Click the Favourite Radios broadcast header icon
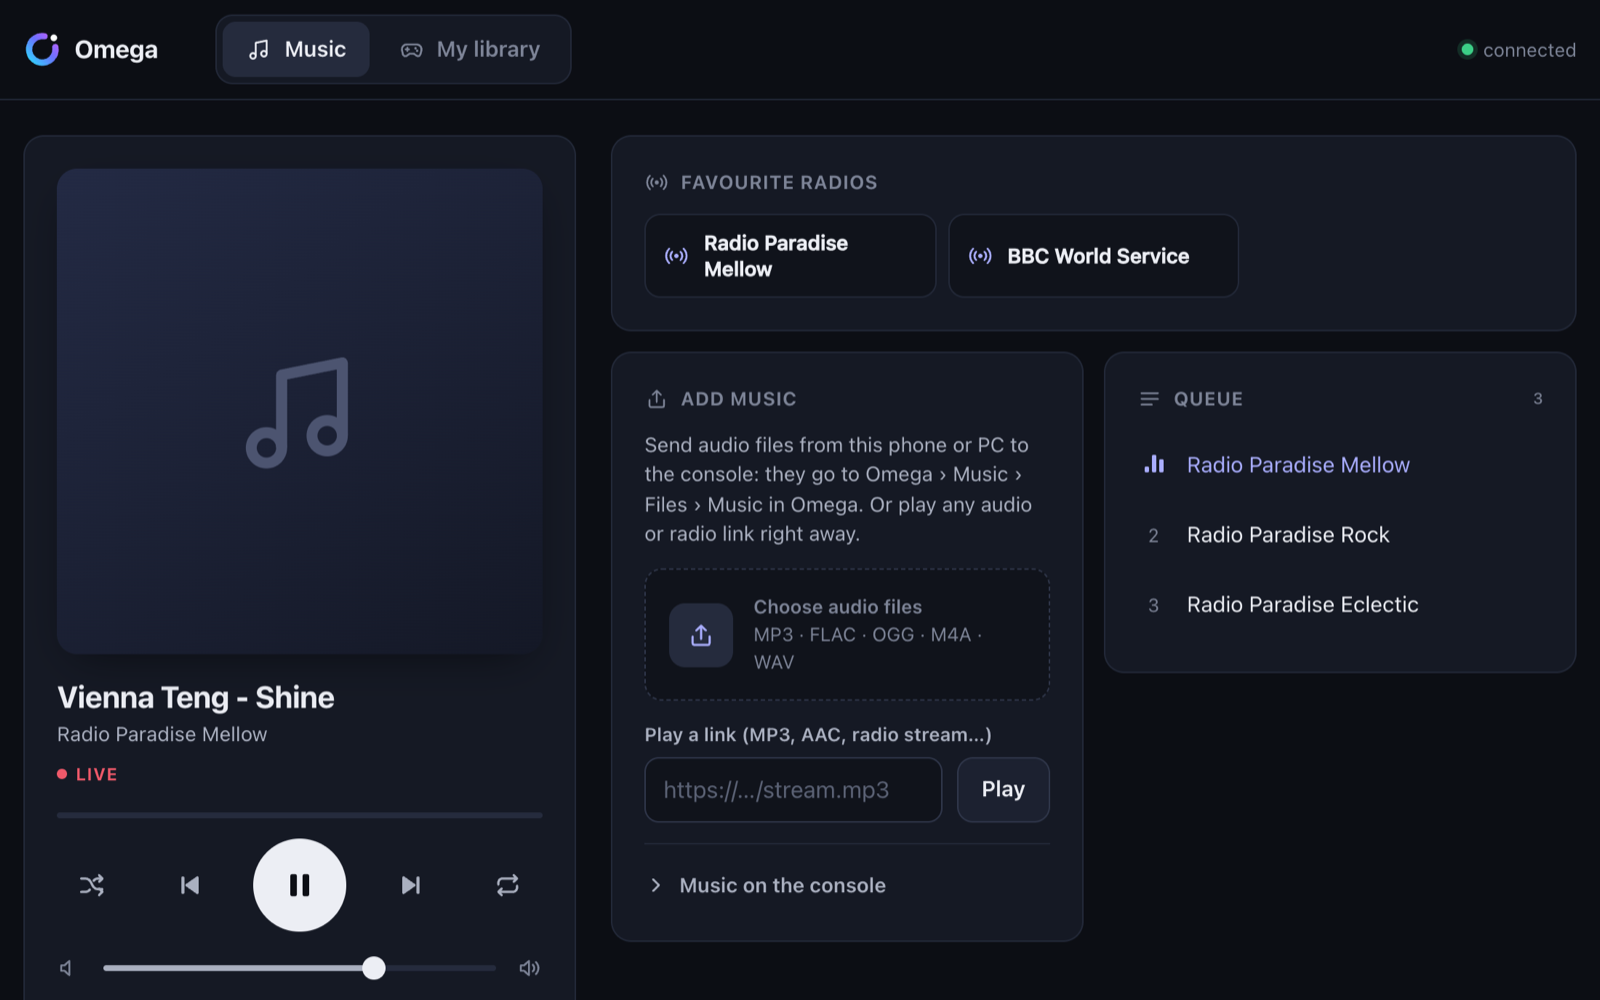Image resolution: width=1600 pixels, height=1000 pixels. (x=656, y=183)
